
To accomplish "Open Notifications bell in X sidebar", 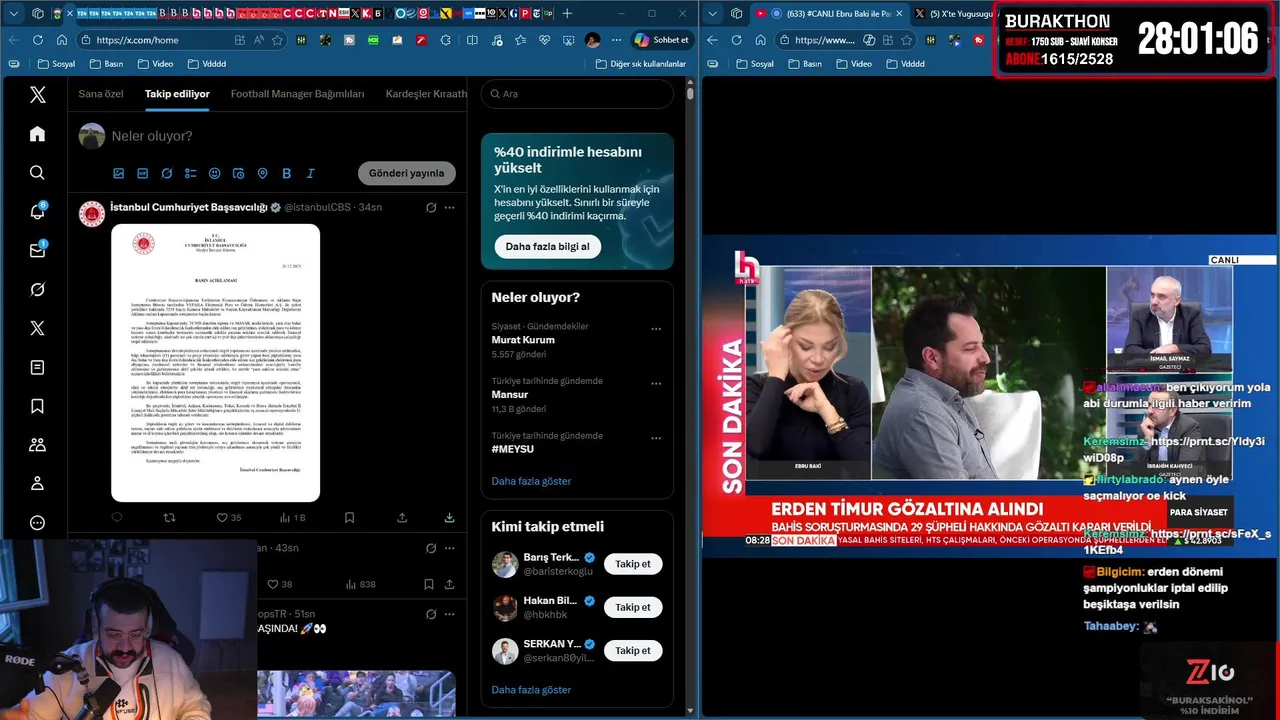I will pyautogui.click(x=37, y=212).
